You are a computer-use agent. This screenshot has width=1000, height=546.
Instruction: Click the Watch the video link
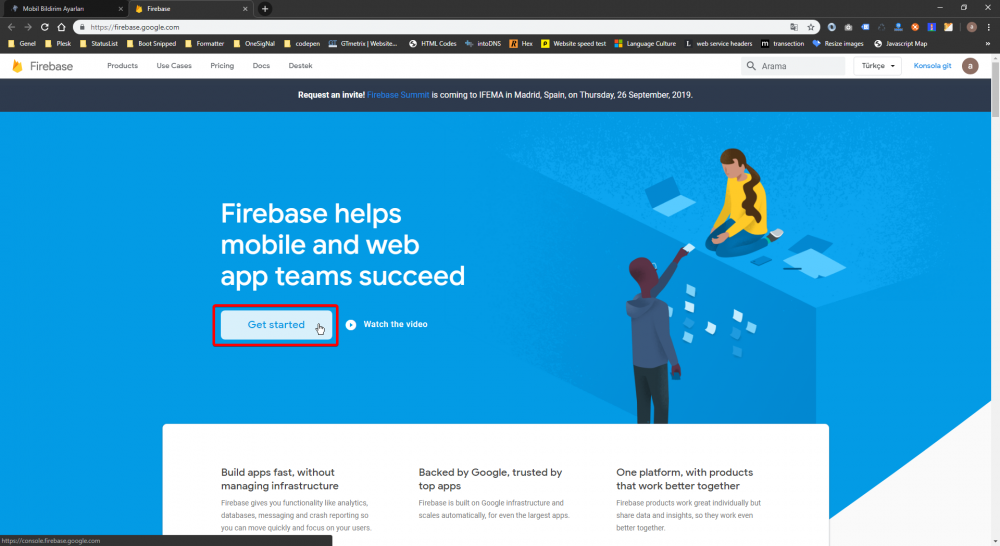pyautogui.click(x=395, y=325)
